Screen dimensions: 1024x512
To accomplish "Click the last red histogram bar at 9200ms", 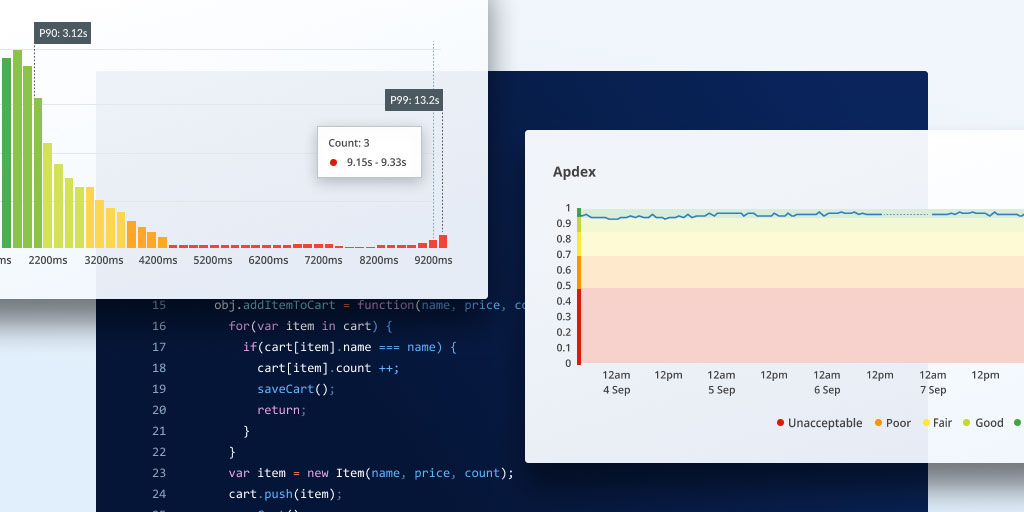I will [x=443, y=242].
